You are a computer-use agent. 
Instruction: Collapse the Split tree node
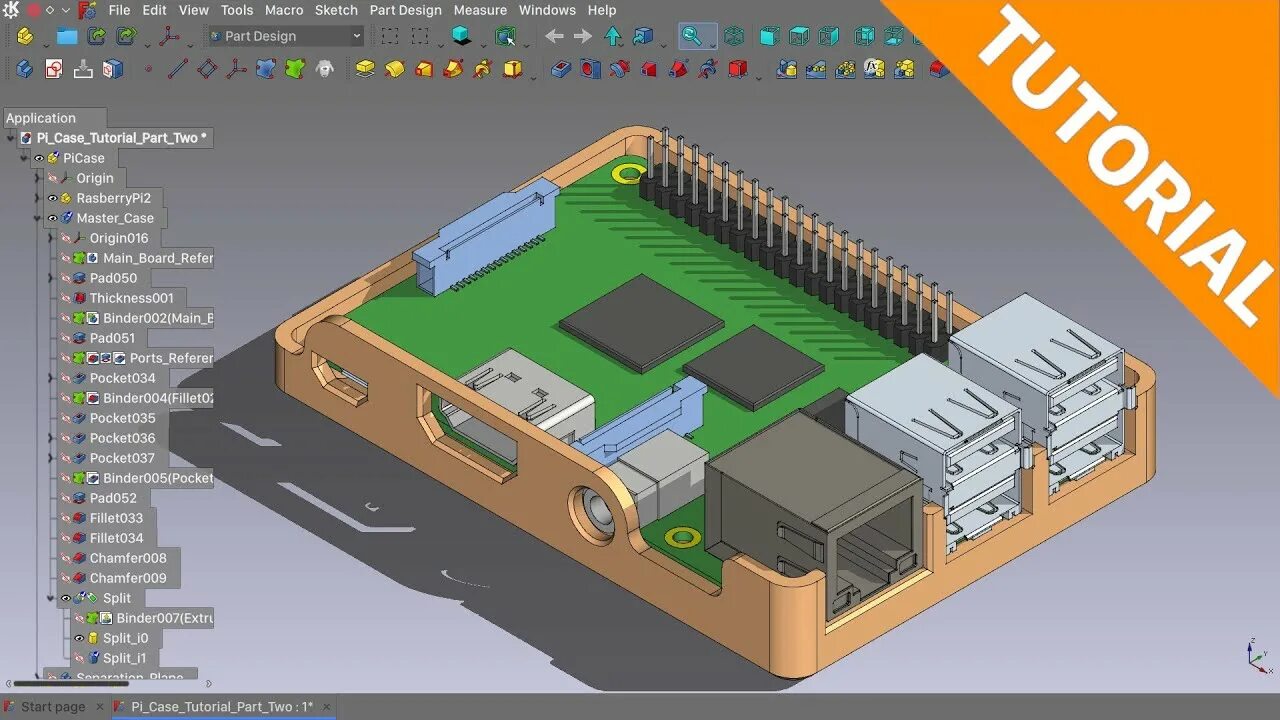[51, 598]
